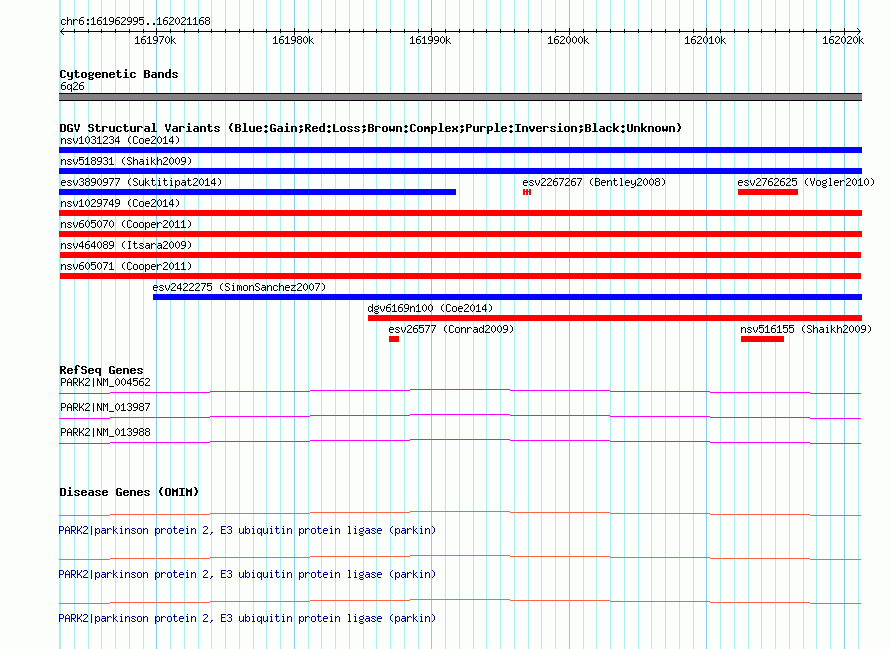
Task: Open variant nsv516155 (Shaikh2009) label
Action: (806, 329)
